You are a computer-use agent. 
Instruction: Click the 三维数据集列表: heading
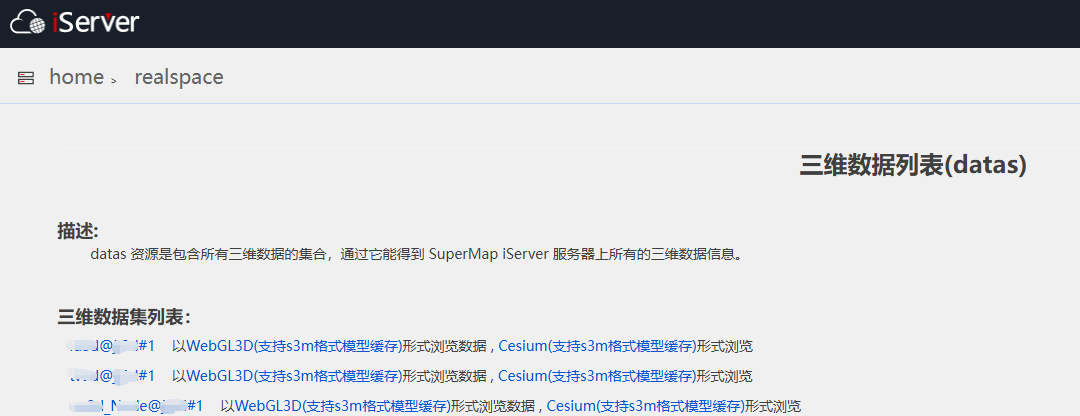coord(124,317)
